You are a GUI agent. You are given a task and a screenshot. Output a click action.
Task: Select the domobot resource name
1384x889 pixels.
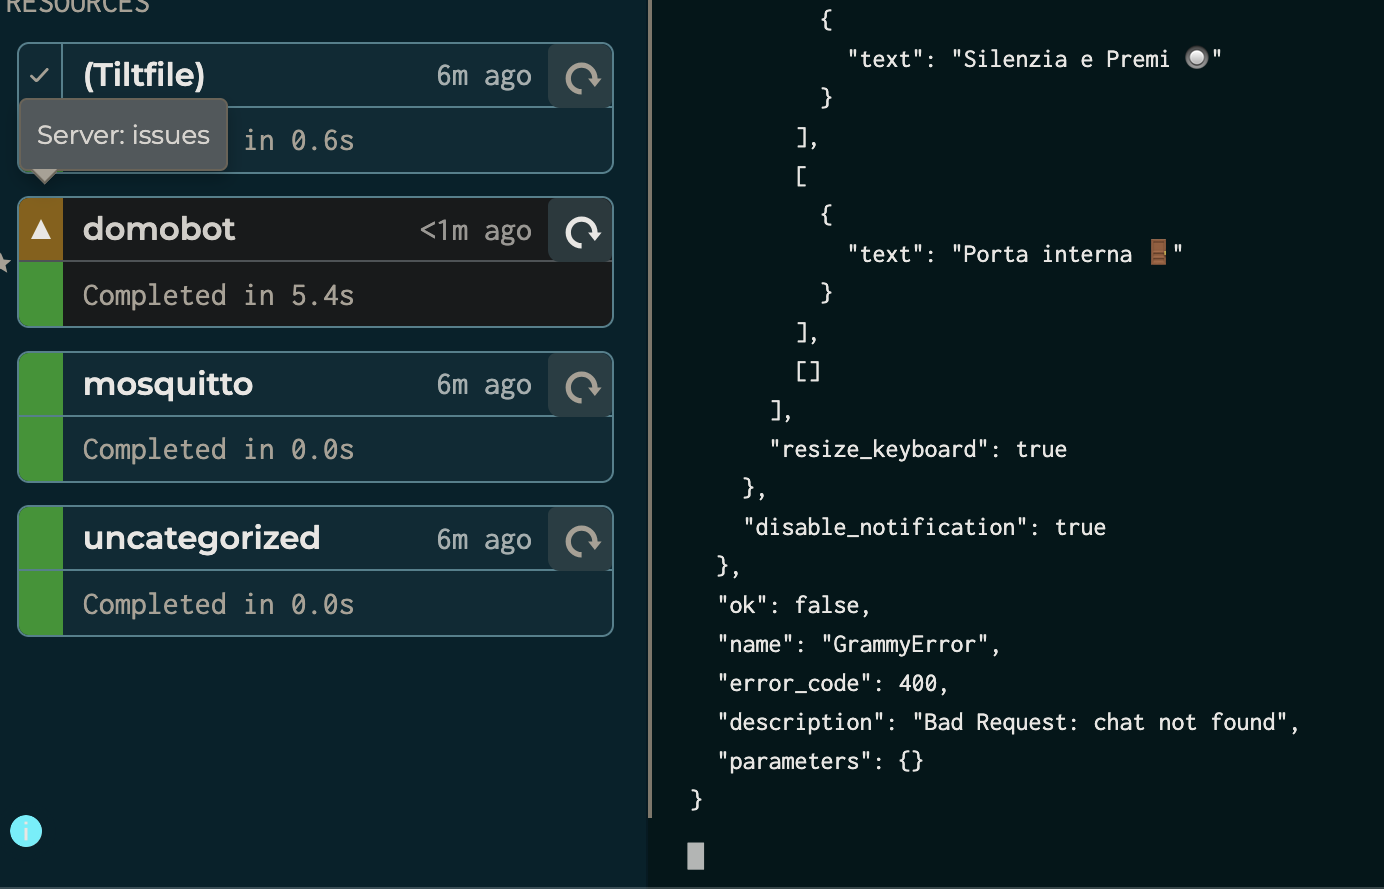159,229
